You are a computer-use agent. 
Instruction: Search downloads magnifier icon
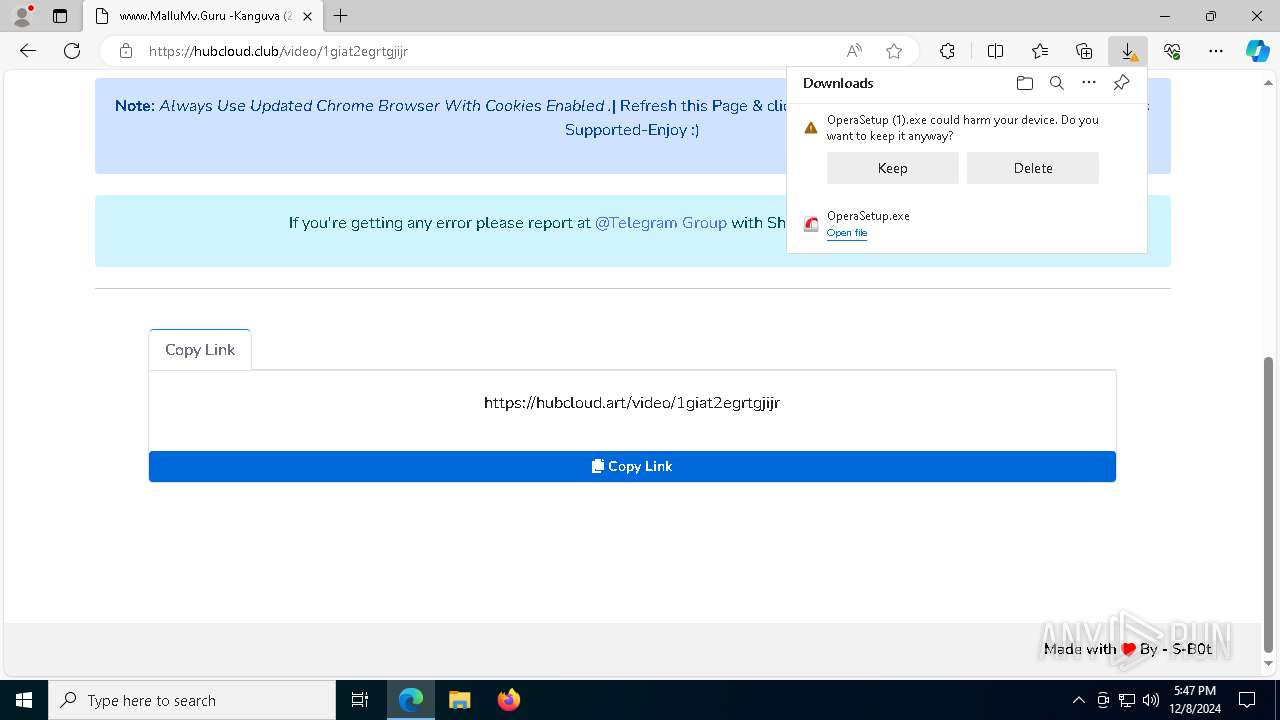[1056, 83]
